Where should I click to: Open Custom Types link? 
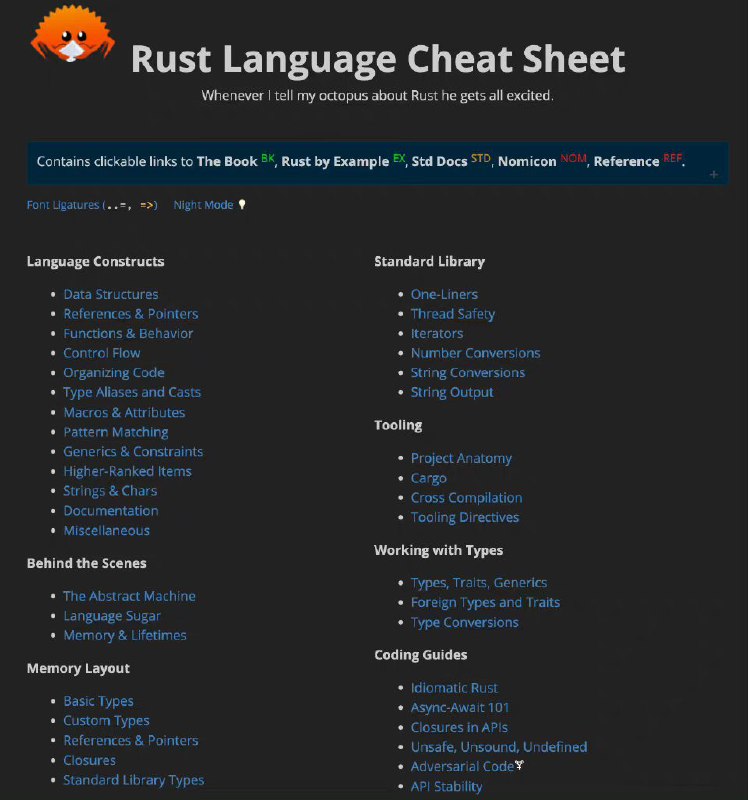107,720
